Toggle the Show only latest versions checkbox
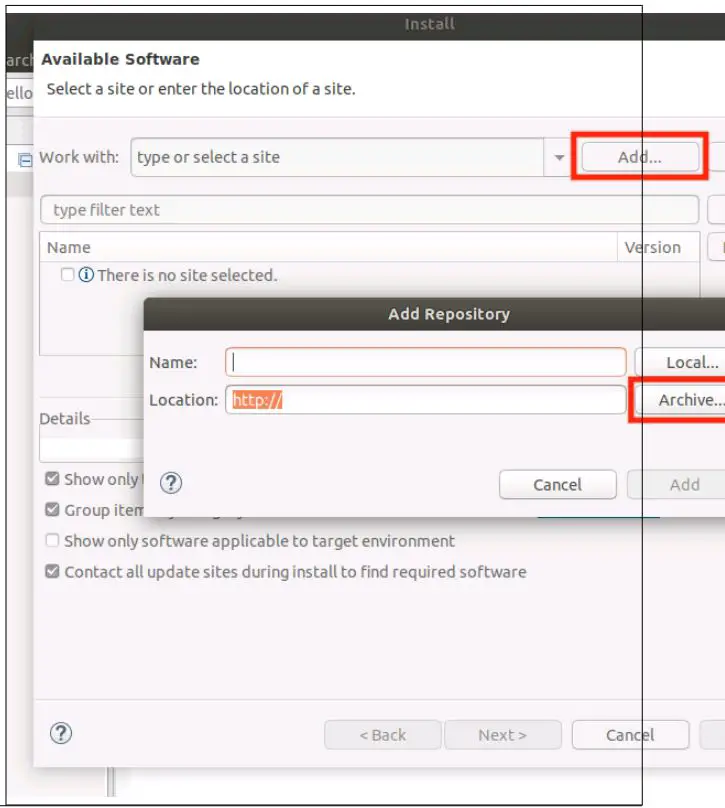This screenshot has height=808, width=725. pyautogui.click(x=52, y=479)
